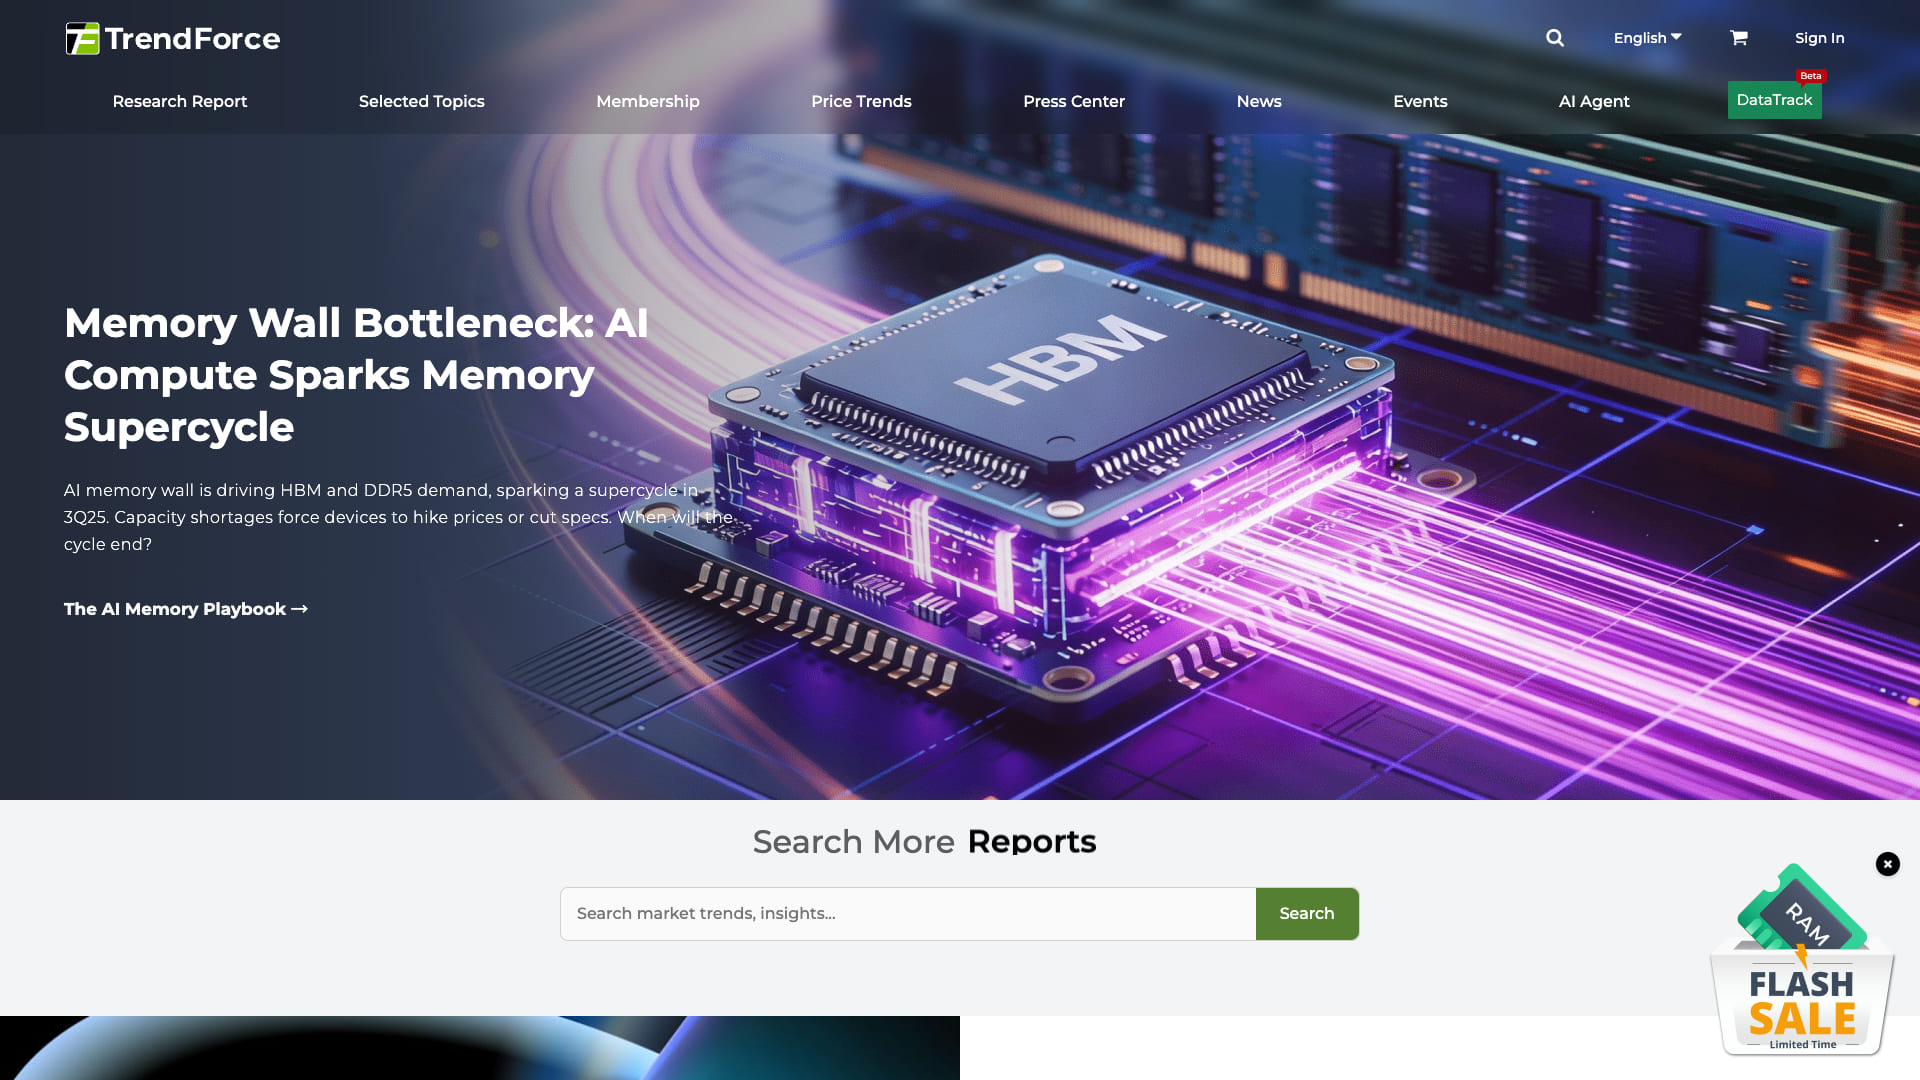The height and width of the screenshot is (1080, 1920).
Task: Go to Membership page
Action: [647, 101]
